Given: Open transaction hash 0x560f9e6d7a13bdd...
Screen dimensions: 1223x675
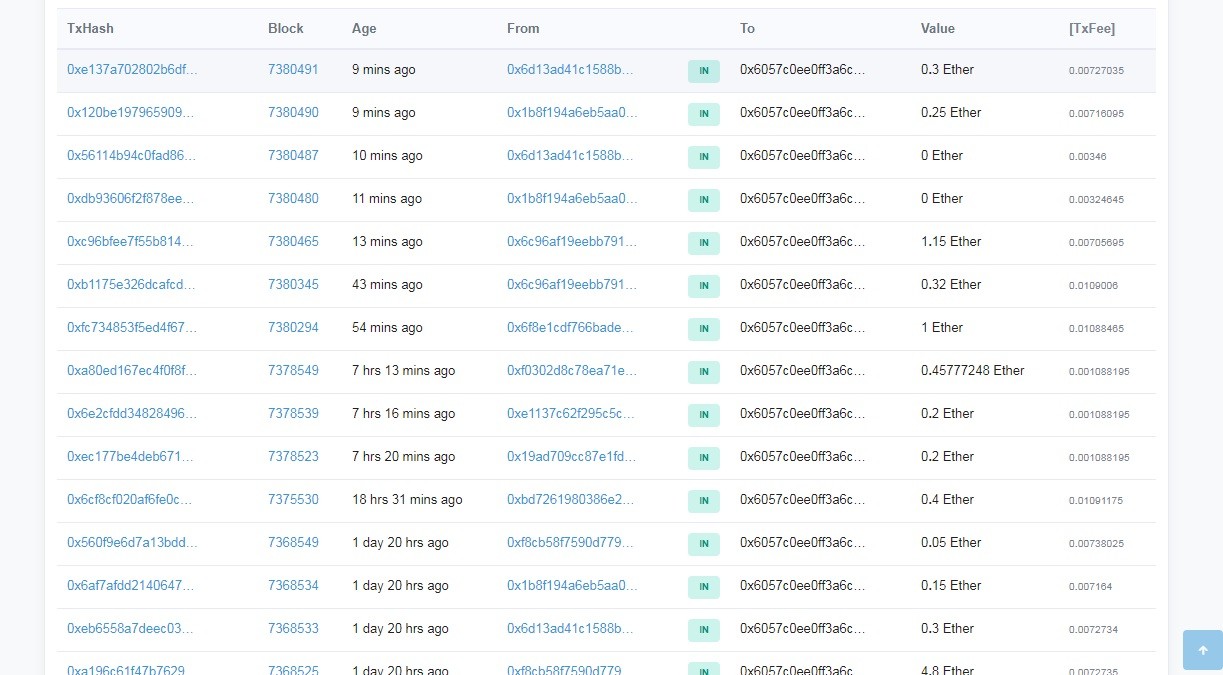Looking at the screenshot, I should 132,543.
